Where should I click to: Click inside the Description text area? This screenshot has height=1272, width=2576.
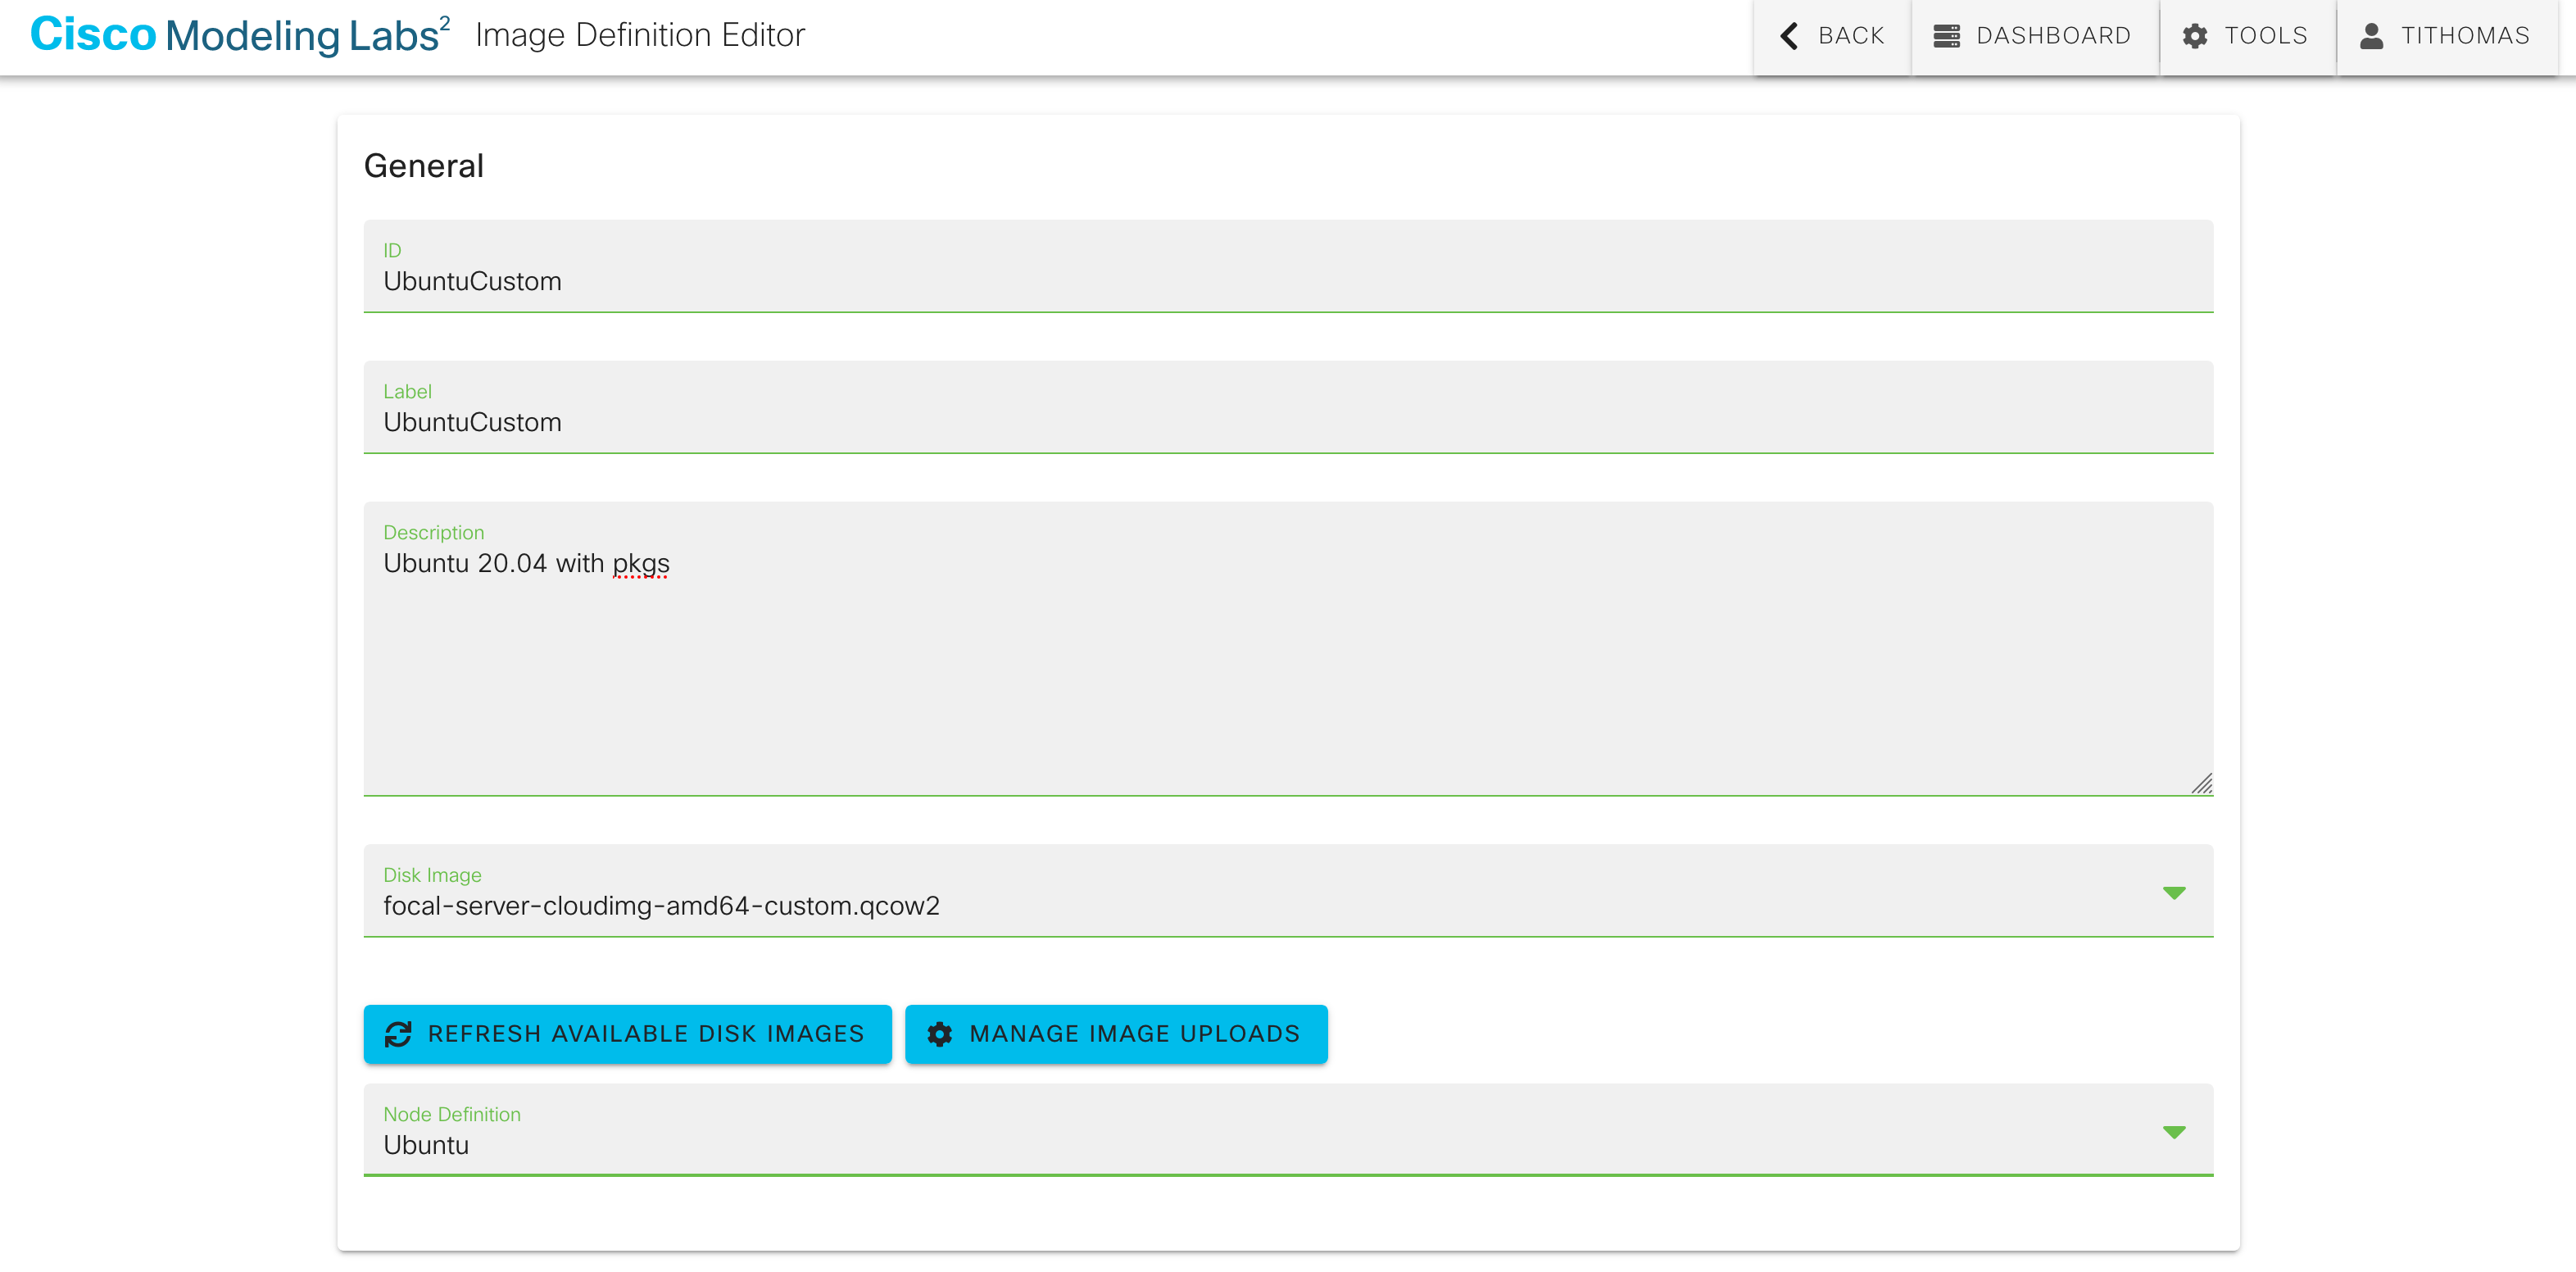click(1287, 660)
